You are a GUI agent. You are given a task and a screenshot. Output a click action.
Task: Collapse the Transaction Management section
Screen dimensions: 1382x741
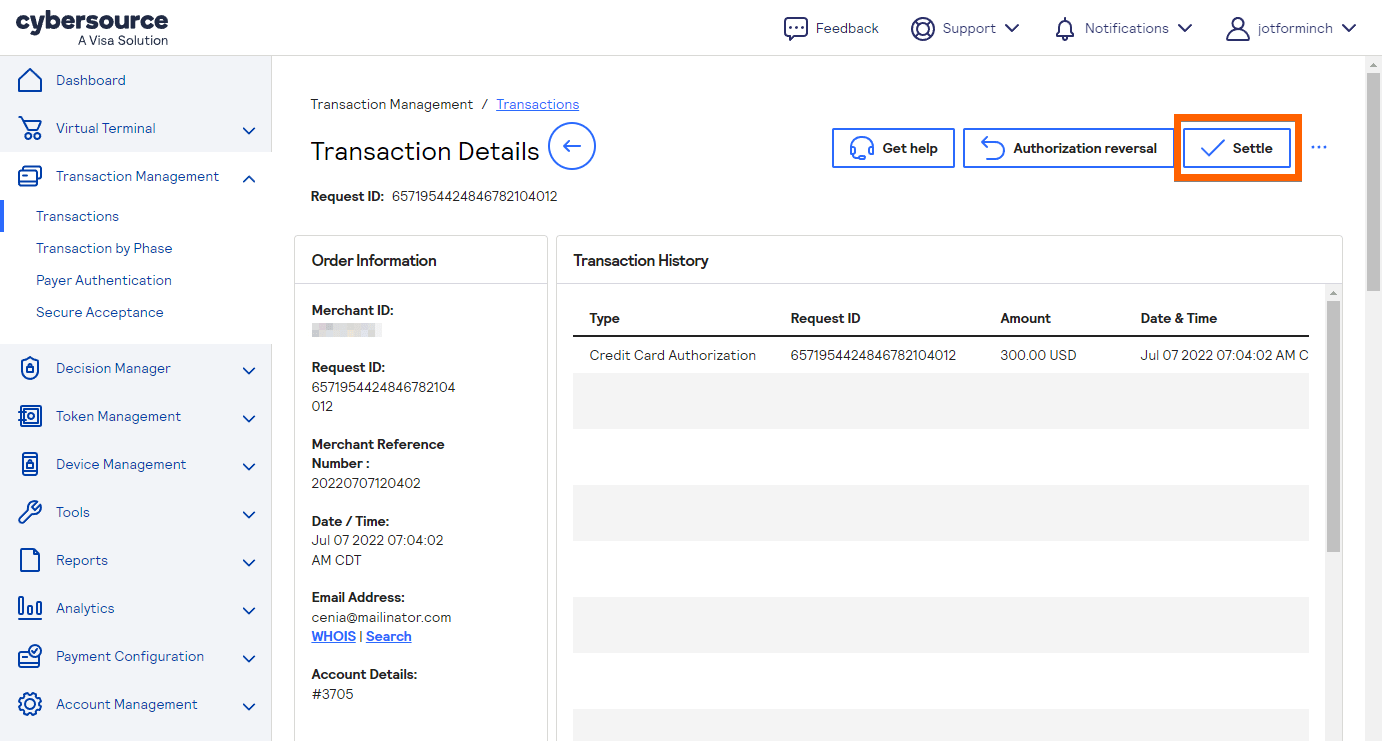(x=249, y=178)
